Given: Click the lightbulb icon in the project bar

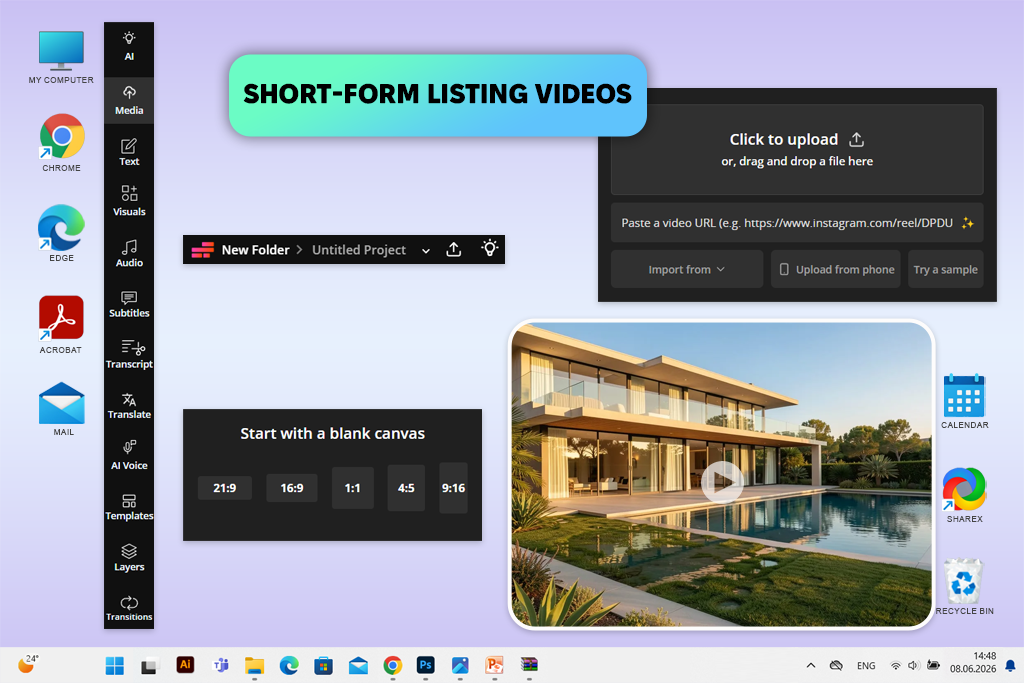Looking at the screenshot, I should (490, 249).
